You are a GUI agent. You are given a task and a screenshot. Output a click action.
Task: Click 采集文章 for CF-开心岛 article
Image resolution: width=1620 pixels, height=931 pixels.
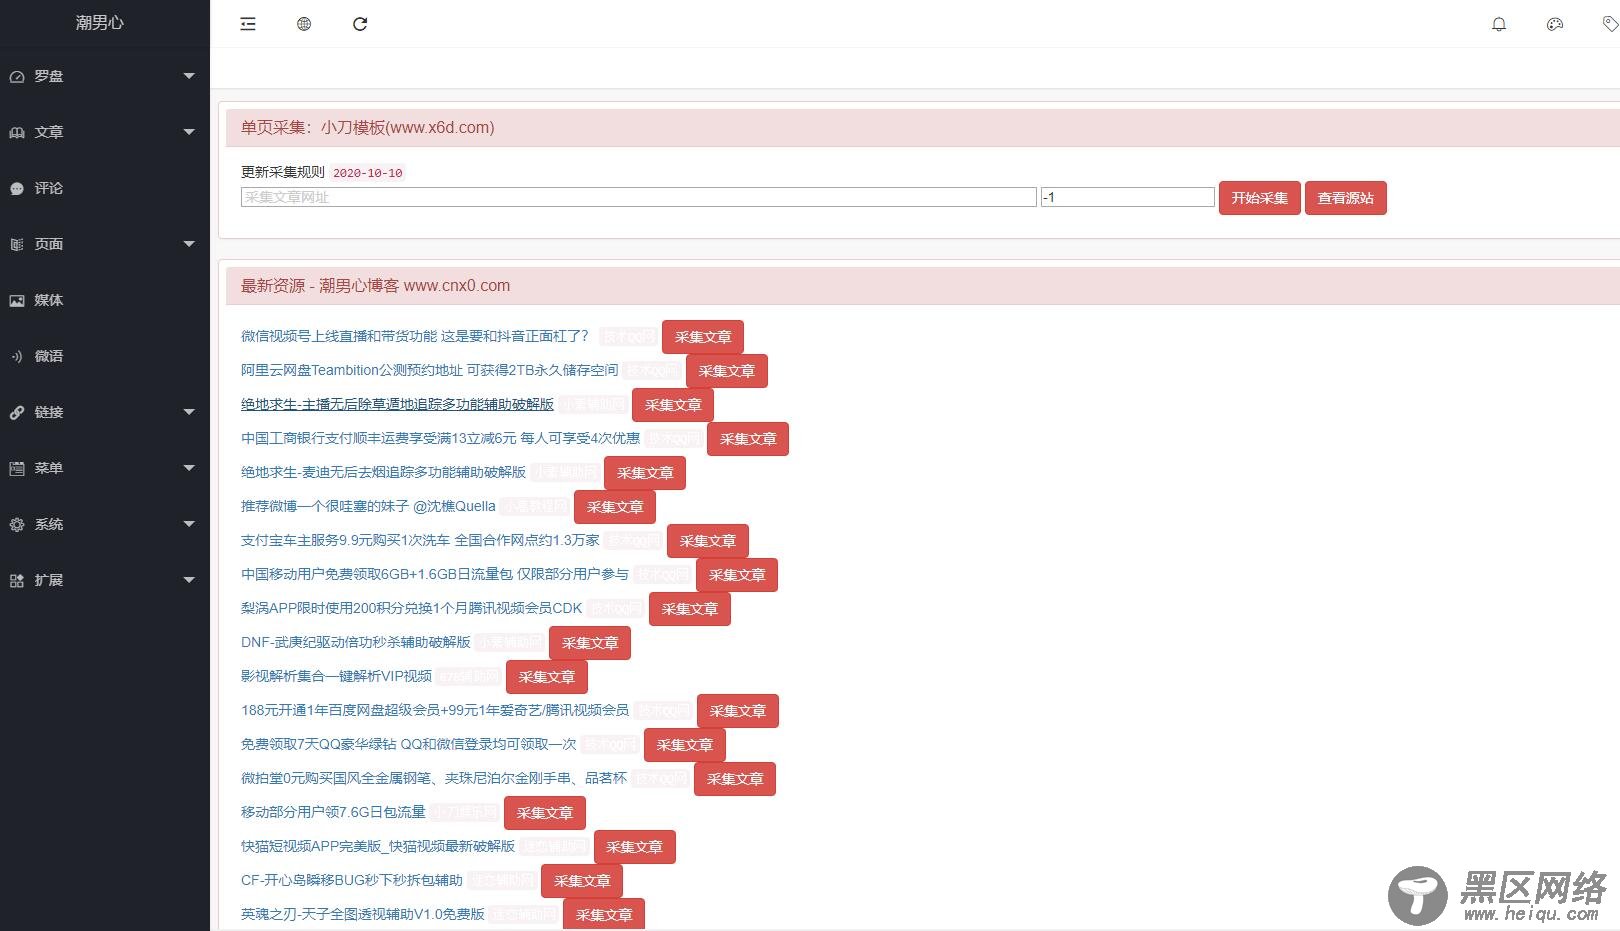(583, 881)
